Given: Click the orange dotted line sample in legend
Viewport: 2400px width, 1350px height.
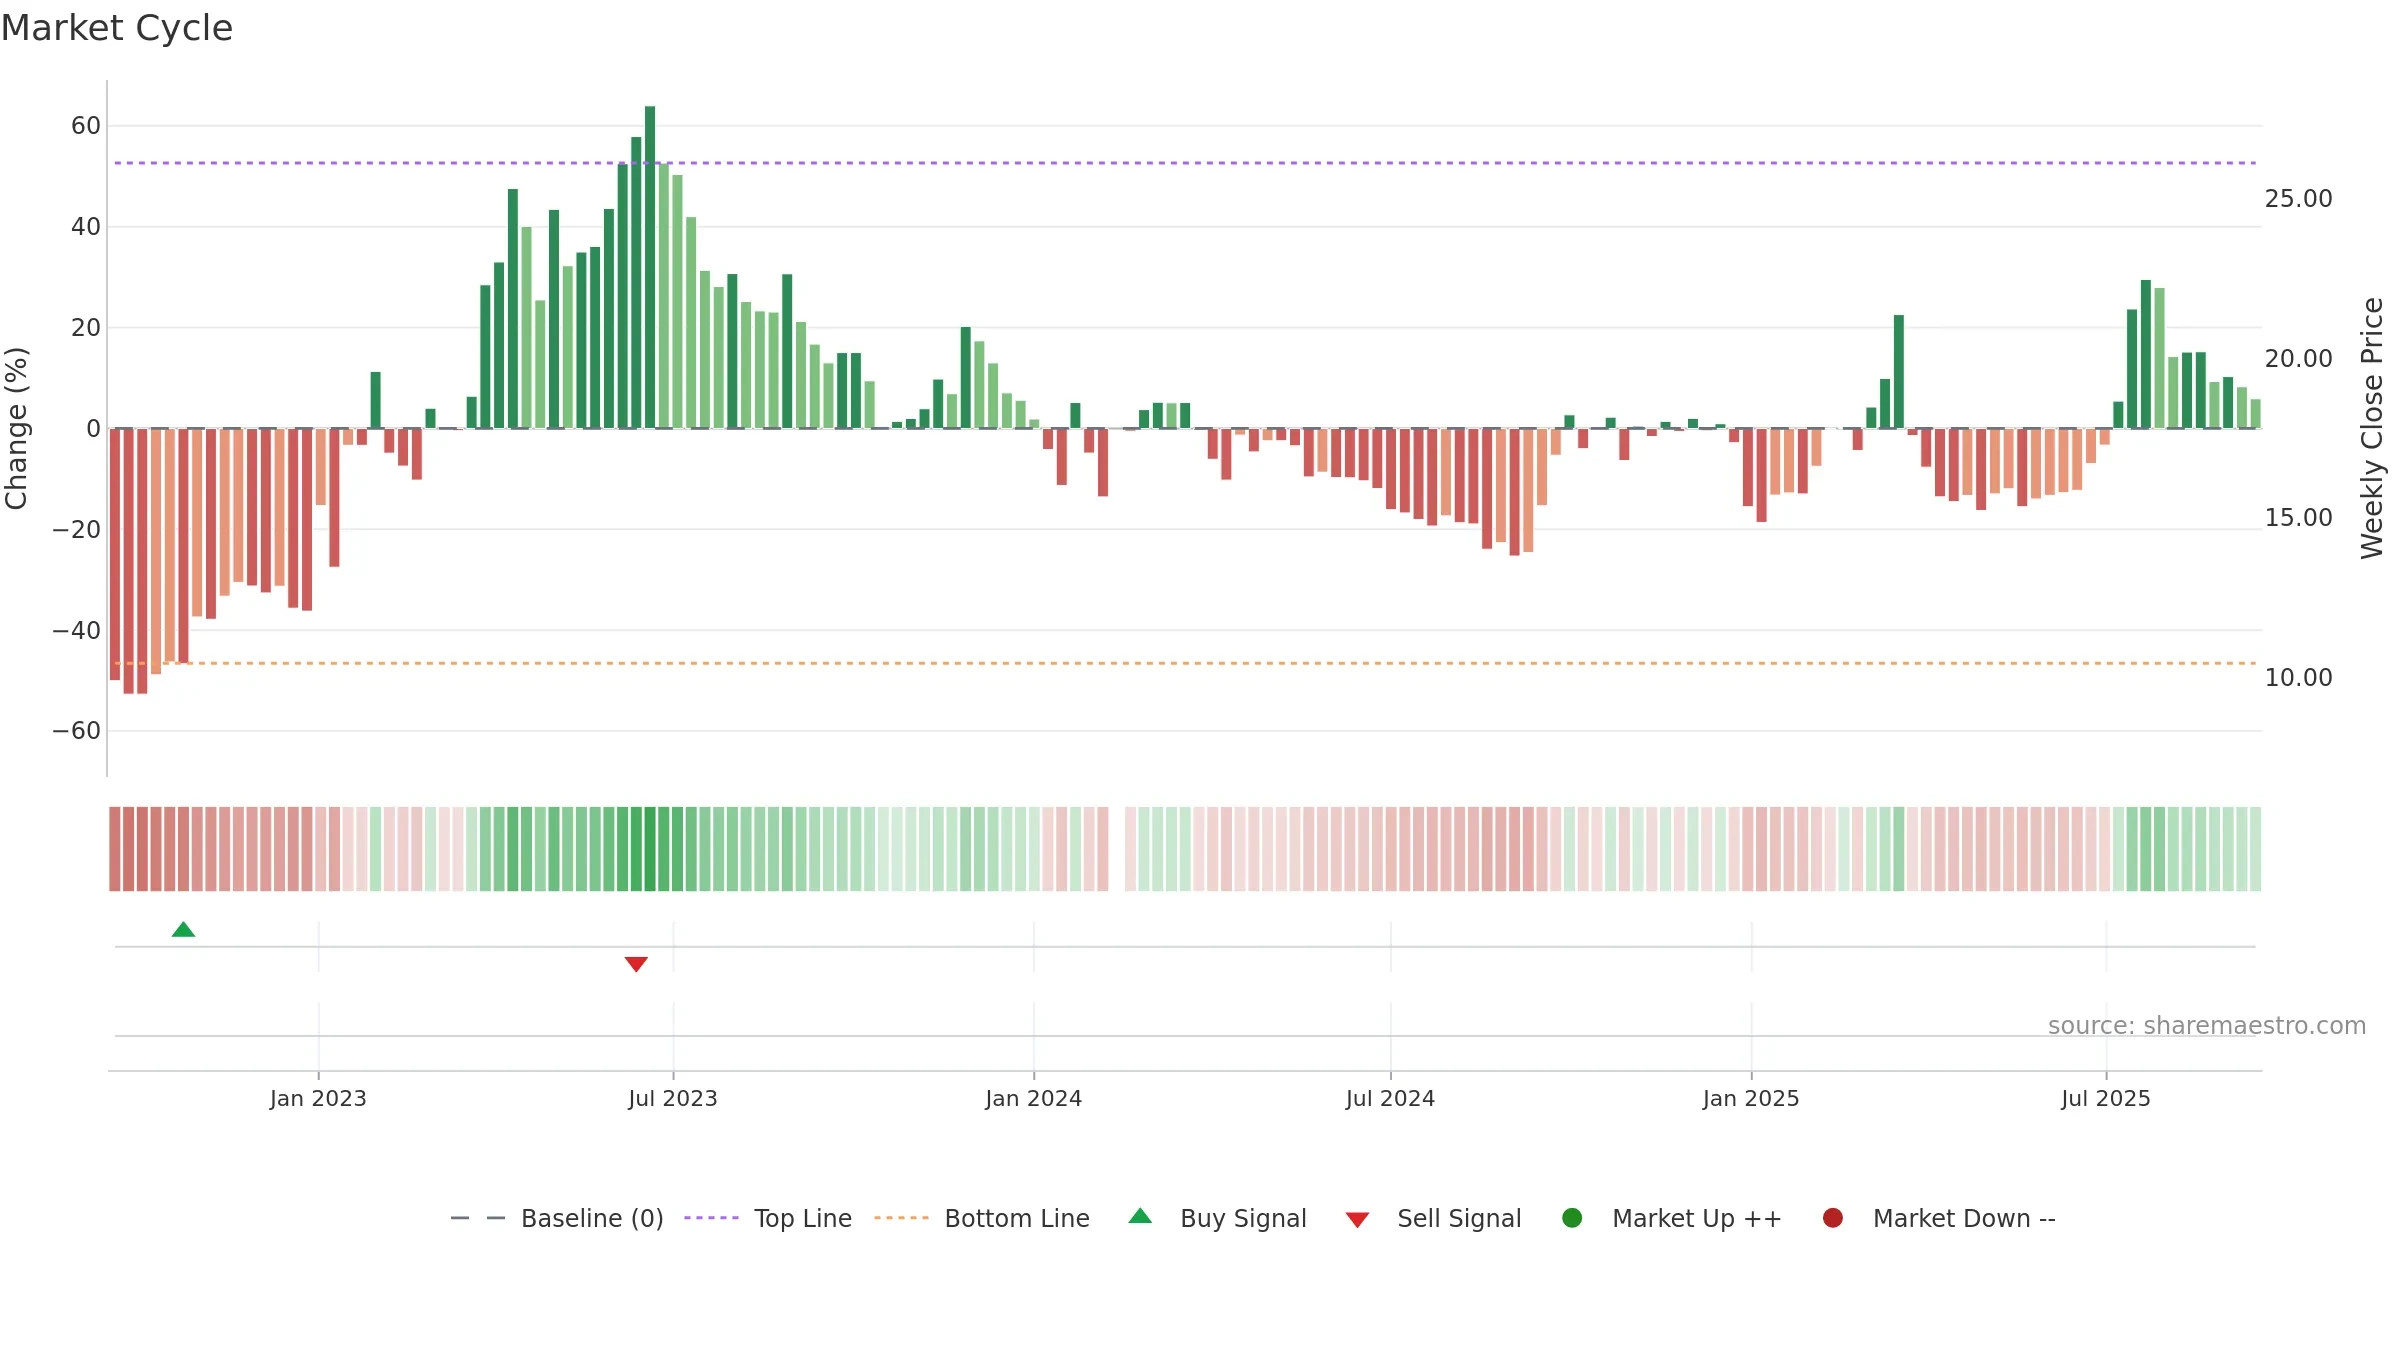Looking at the screenshot, I should point(901,1218).
